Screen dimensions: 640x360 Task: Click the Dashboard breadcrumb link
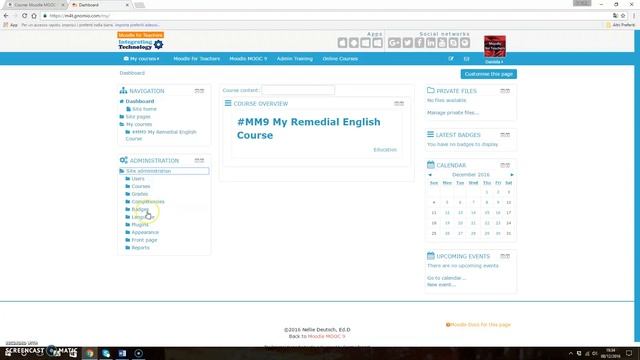click(132, 73)
